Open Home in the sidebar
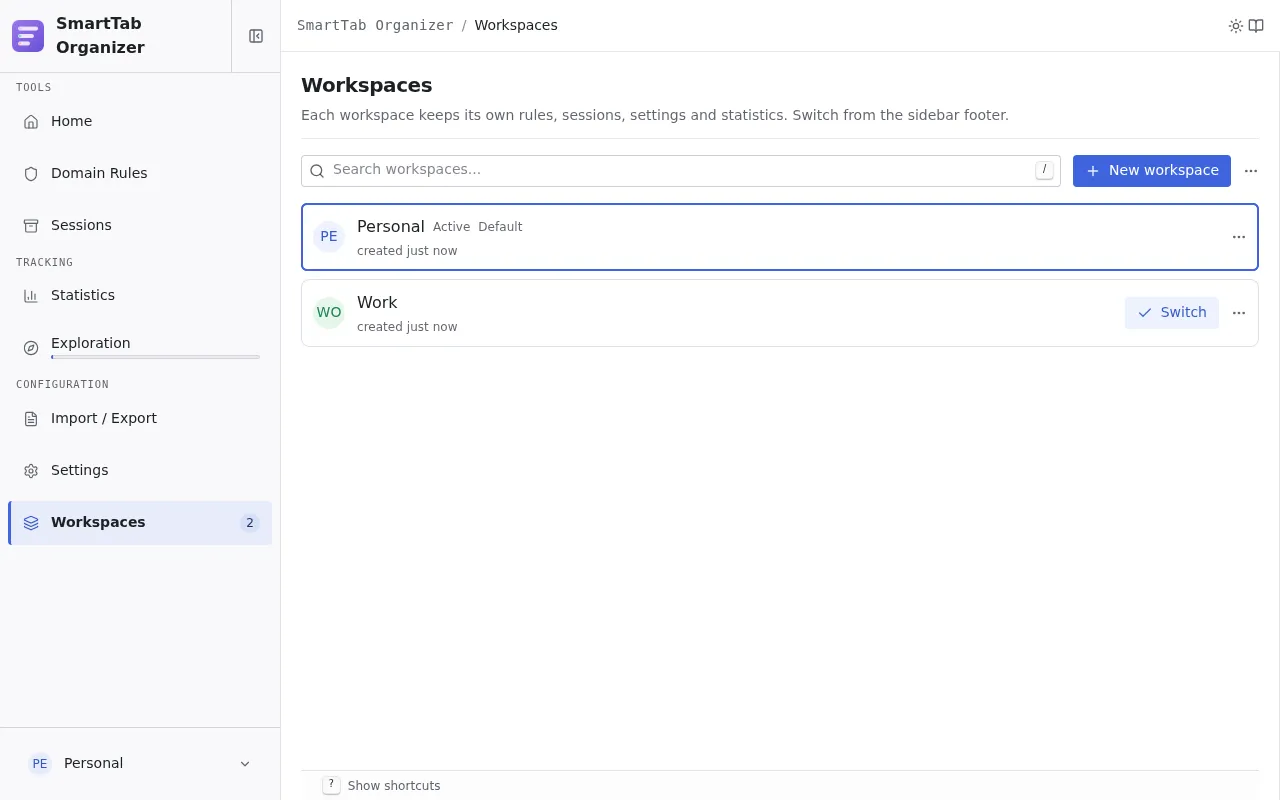The image size is (1280, 800). [x=140, y=121]
